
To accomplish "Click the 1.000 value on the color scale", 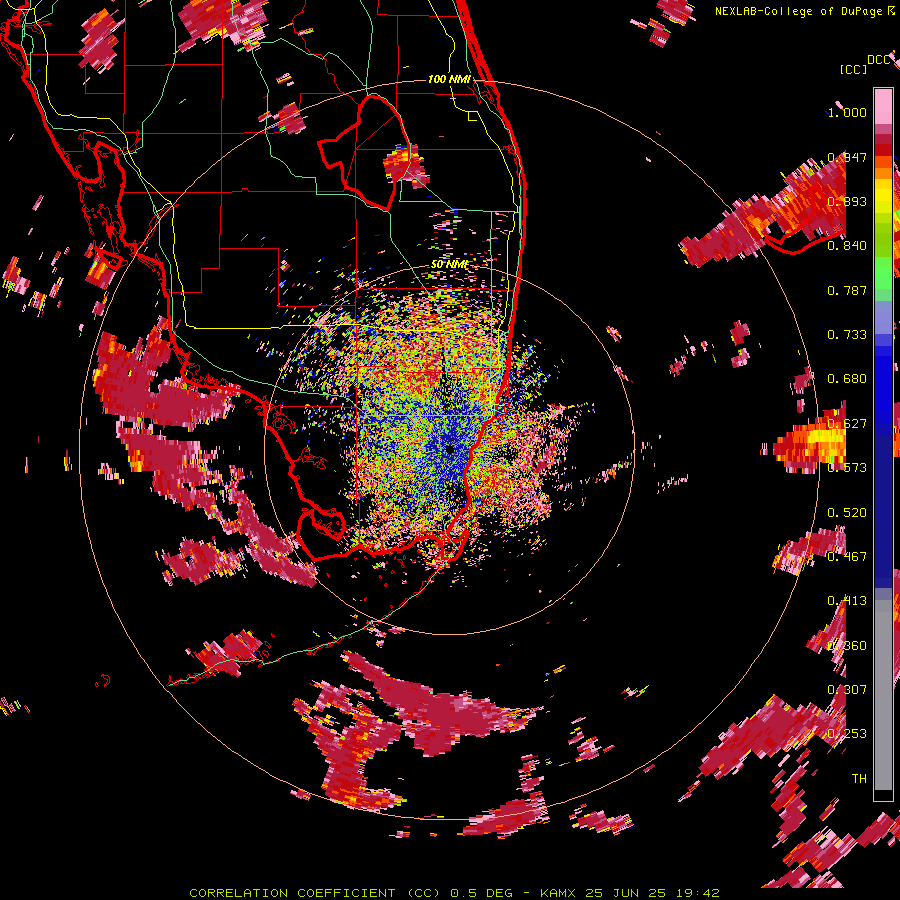I will tap(847, 112).
